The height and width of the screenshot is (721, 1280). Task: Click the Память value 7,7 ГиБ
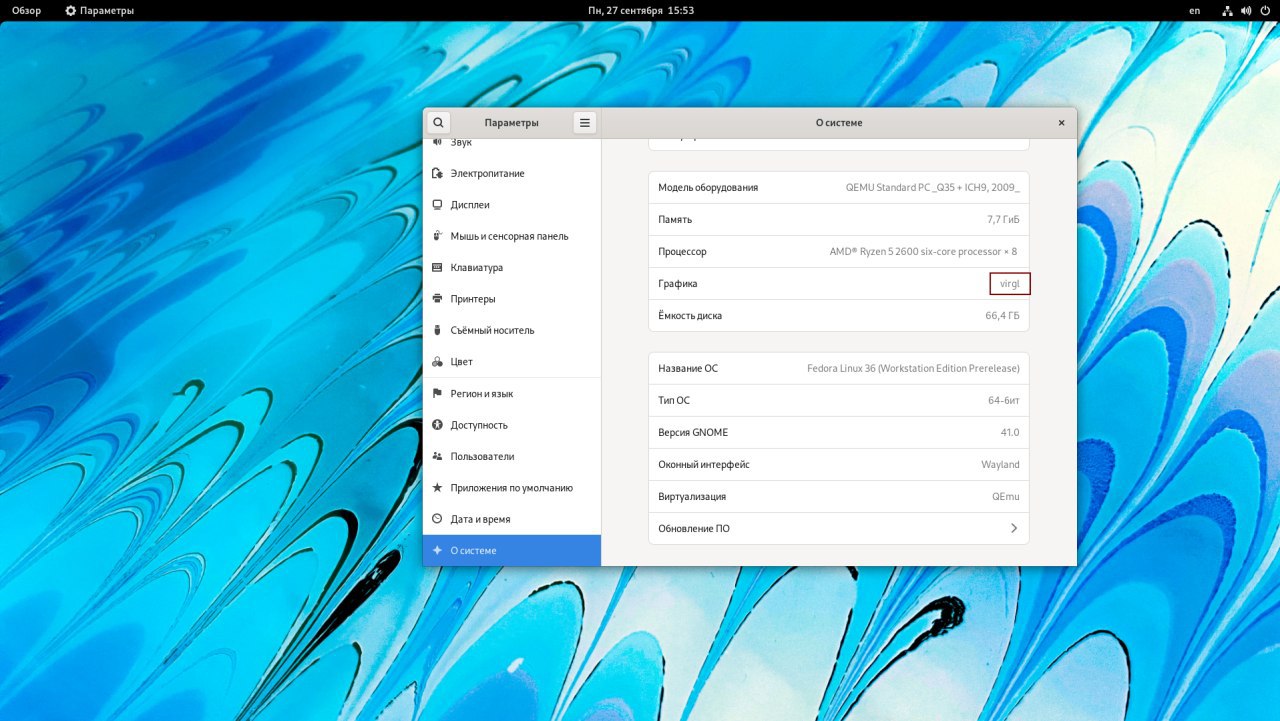click(x=1003, y=220)
